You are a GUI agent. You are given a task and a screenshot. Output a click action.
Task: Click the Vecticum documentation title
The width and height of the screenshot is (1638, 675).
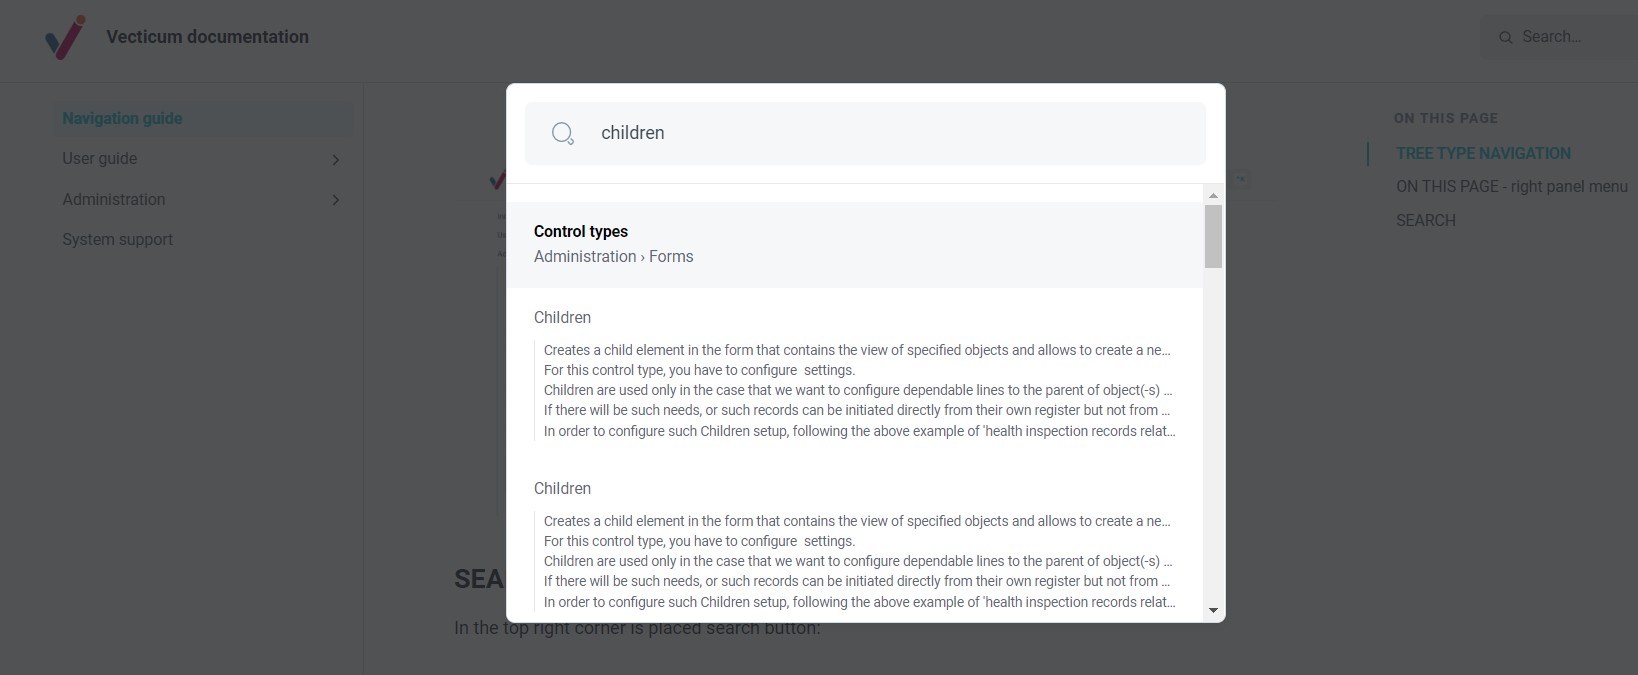[207, 37]
